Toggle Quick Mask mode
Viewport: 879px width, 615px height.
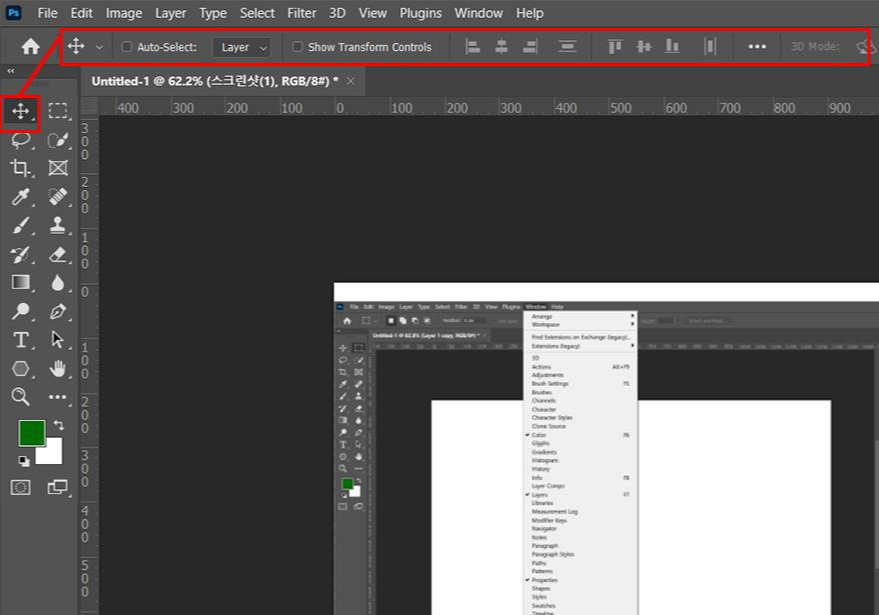[x=21, y=487]
